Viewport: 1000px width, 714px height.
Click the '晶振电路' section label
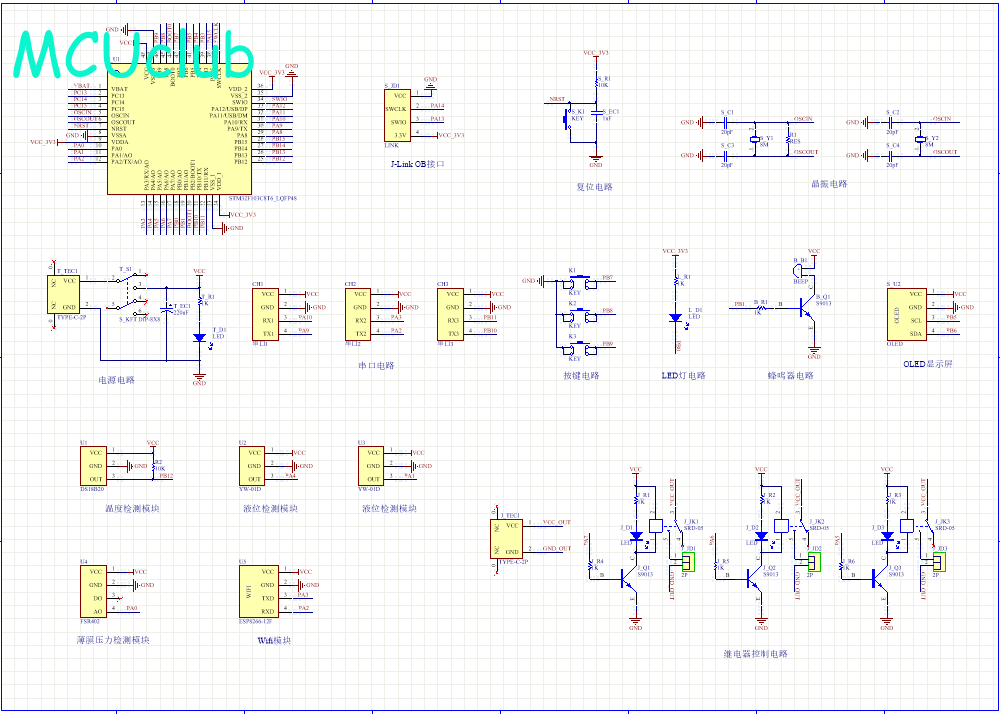(x=829, y=184)
